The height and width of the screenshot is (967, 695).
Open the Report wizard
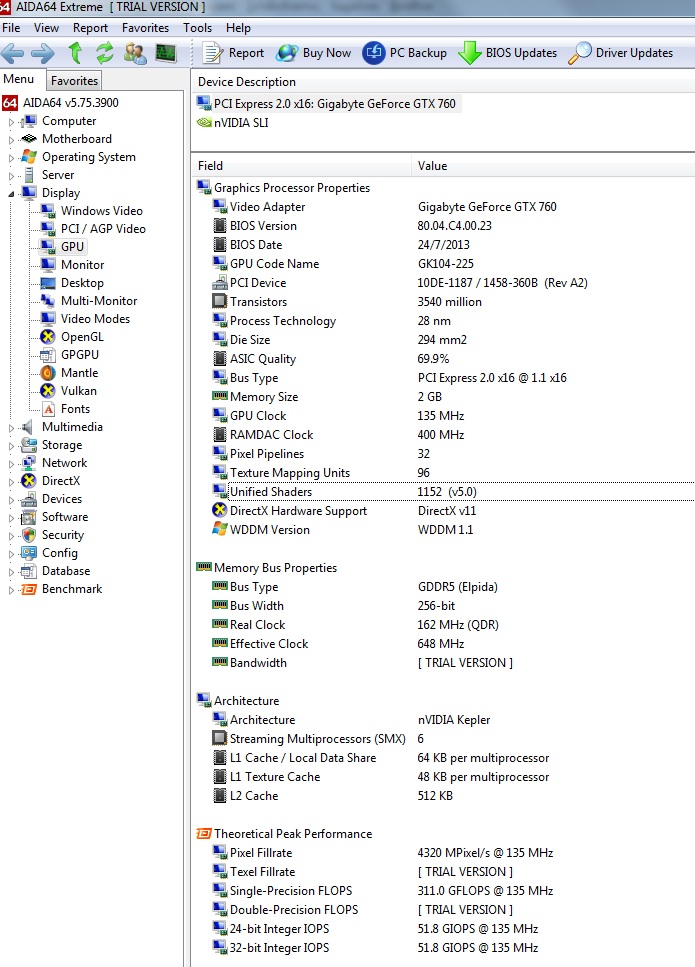click(234, 53)
